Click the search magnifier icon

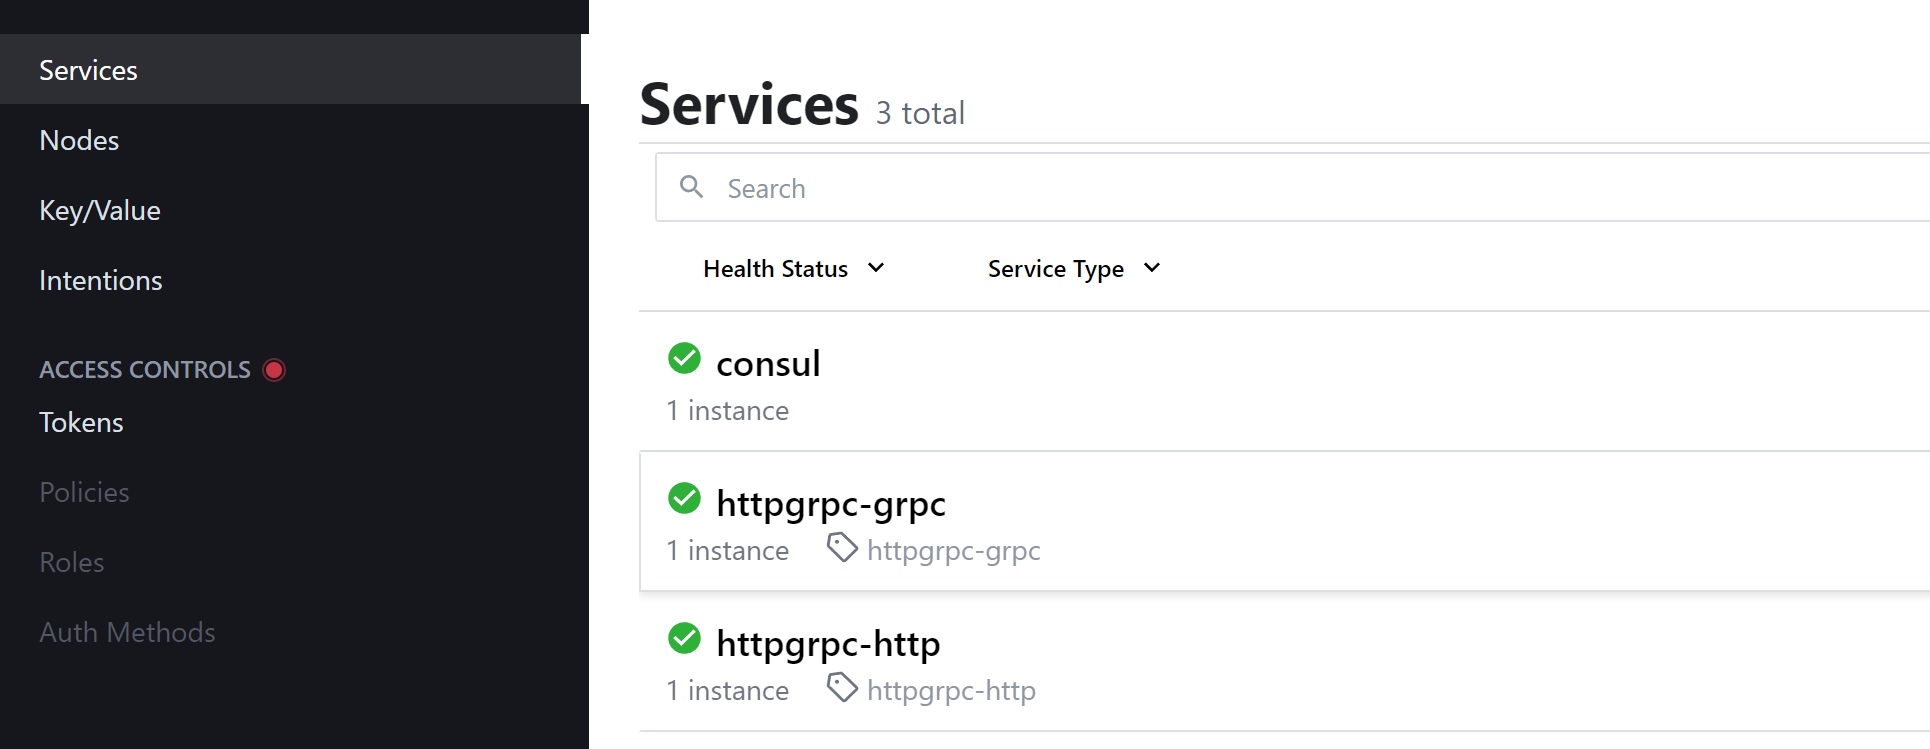tap(691, 186)
